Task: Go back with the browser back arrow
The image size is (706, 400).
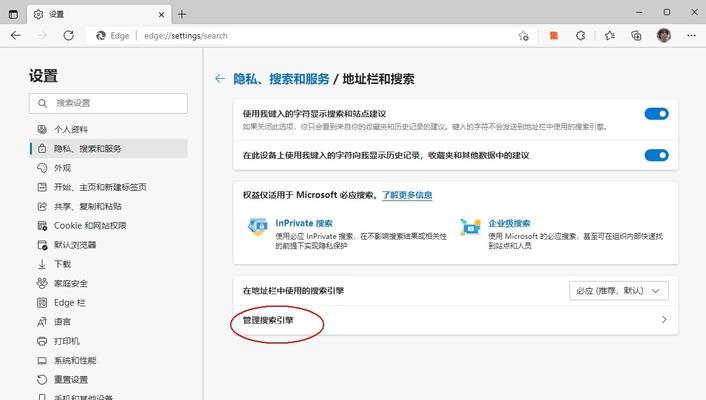Action: pos(15,36)
